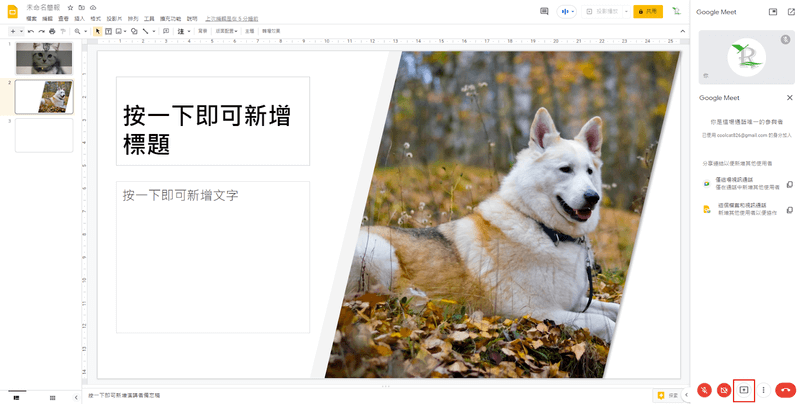This screenshot has width=800, height=404.
Task: Click the Meet call status button
Action: pos(567,11)
